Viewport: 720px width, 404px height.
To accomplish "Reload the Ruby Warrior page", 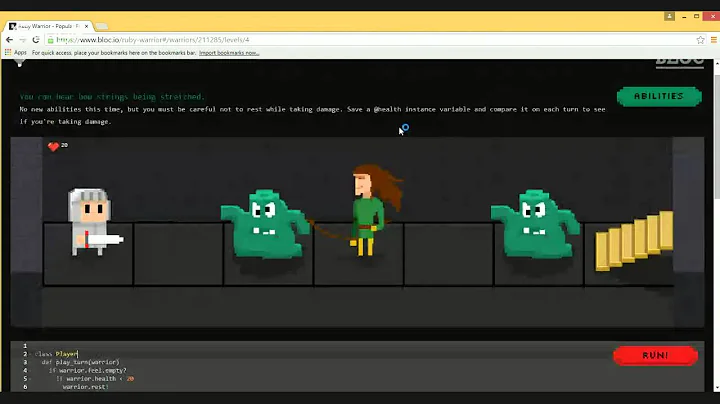I will (x=36, y=40).
